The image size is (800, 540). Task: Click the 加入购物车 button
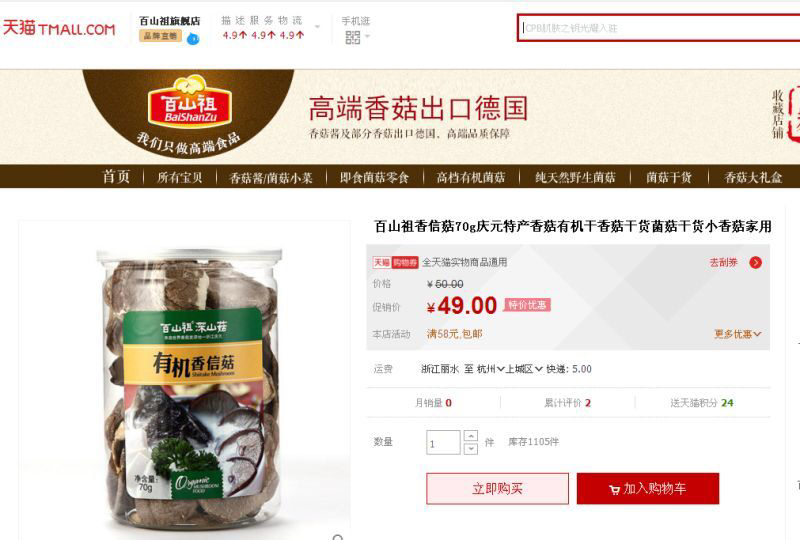click(x=648, y=488)
